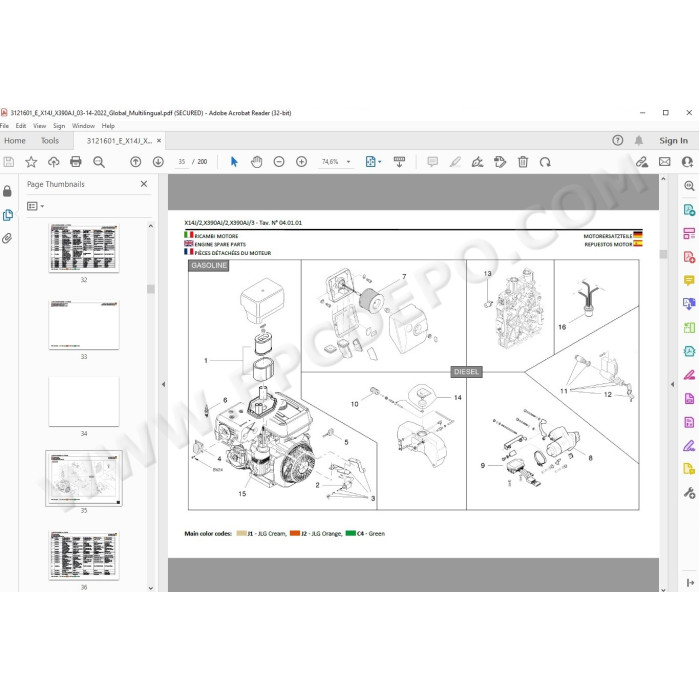Image resolution: width=700 pixels, height=700 pixels.
Task: Open the security lock panel
Action: [7, 192]
